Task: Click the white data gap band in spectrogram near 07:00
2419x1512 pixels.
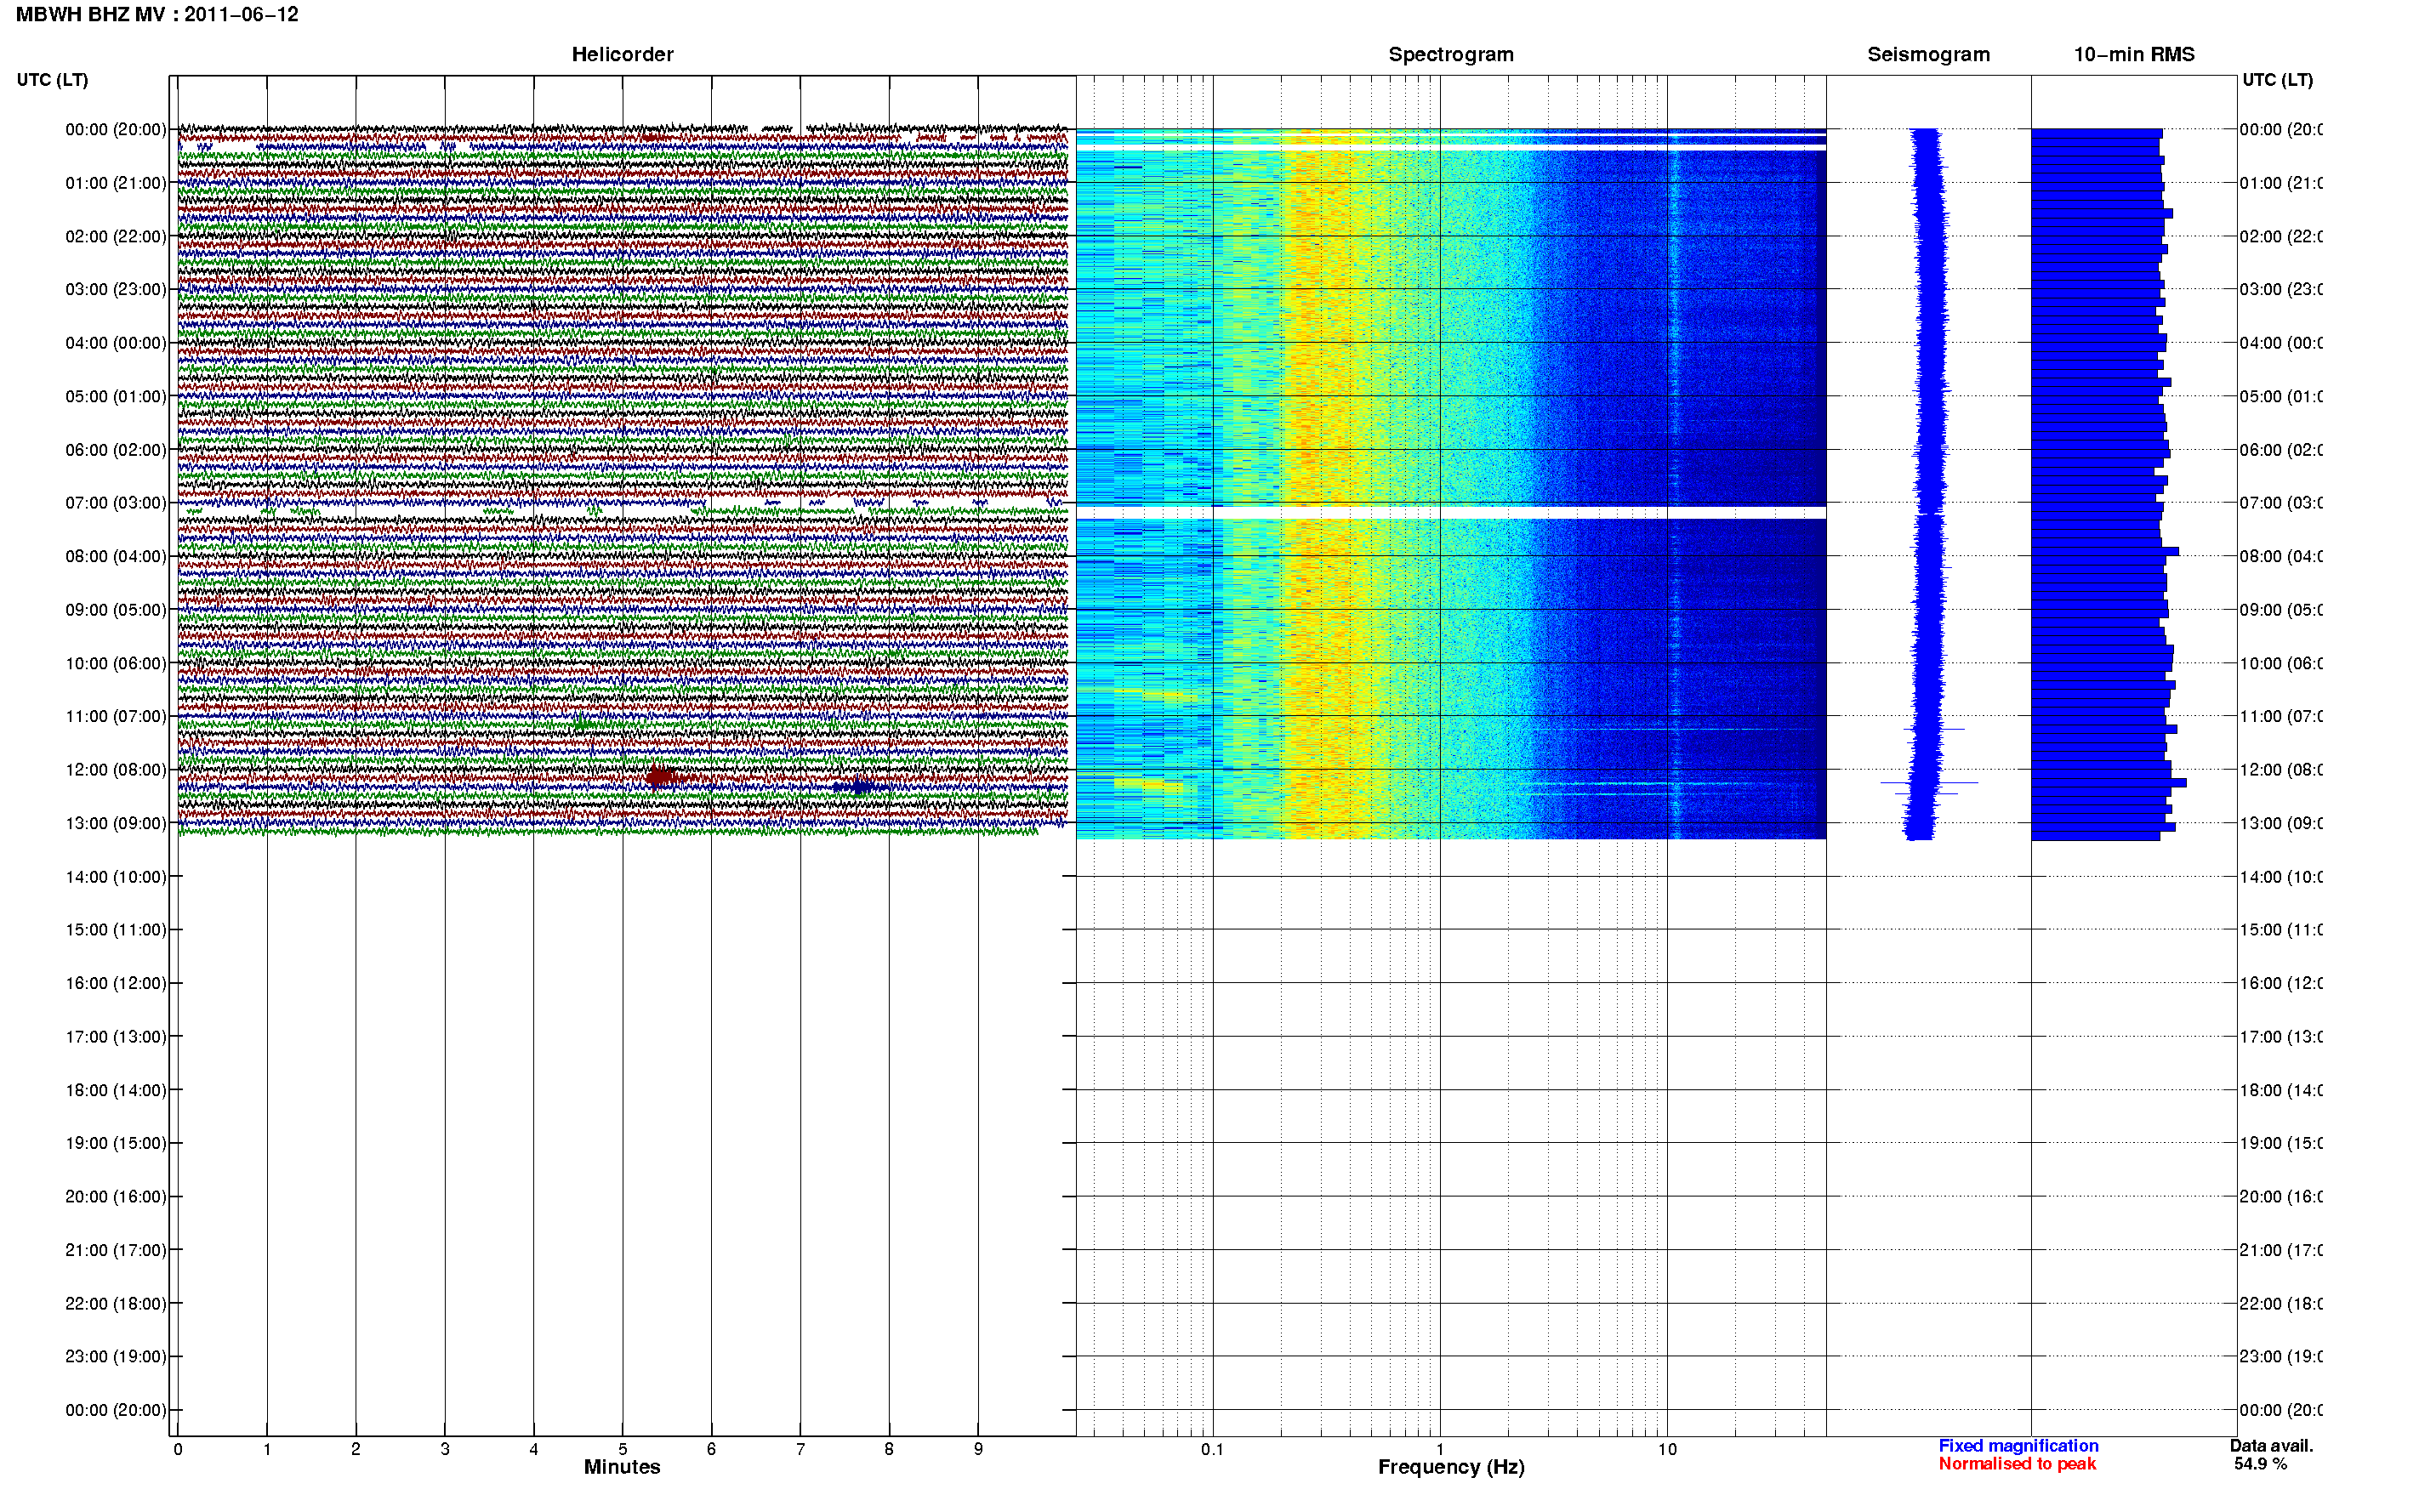Action: coord(1450,512)
